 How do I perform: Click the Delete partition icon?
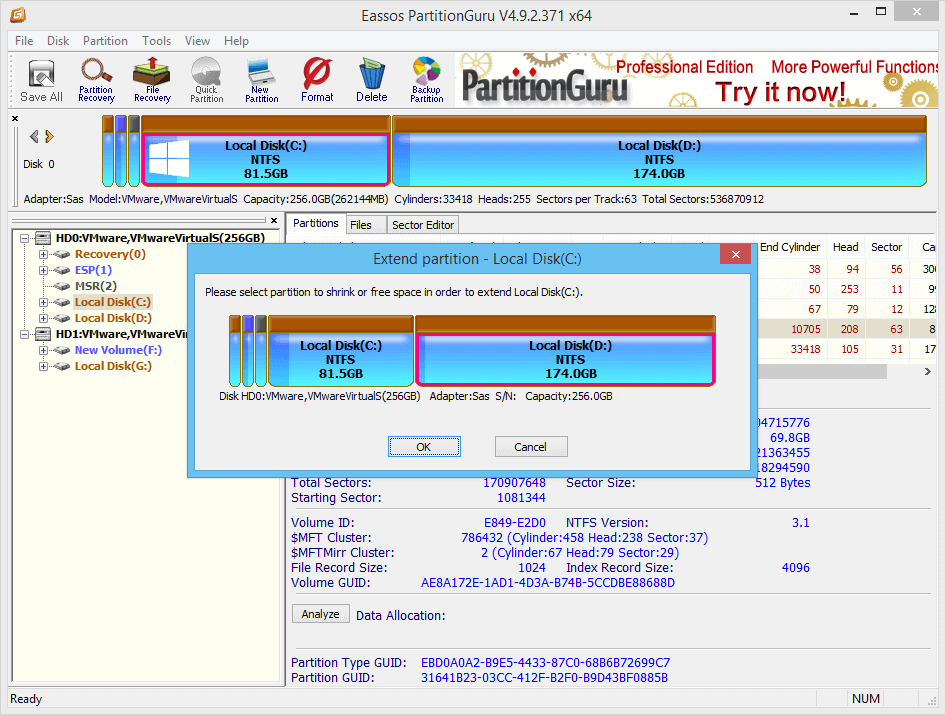point(372,80)
